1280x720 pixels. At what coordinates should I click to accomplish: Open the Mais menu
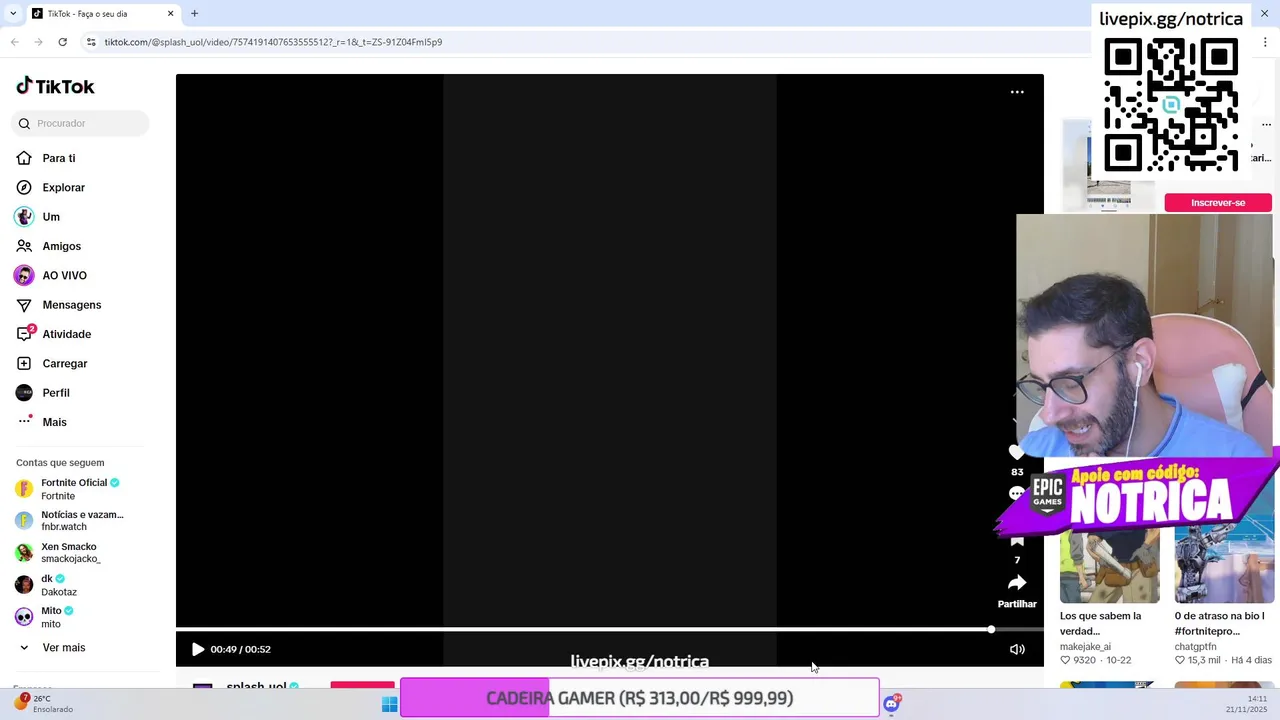coord(42,422)
